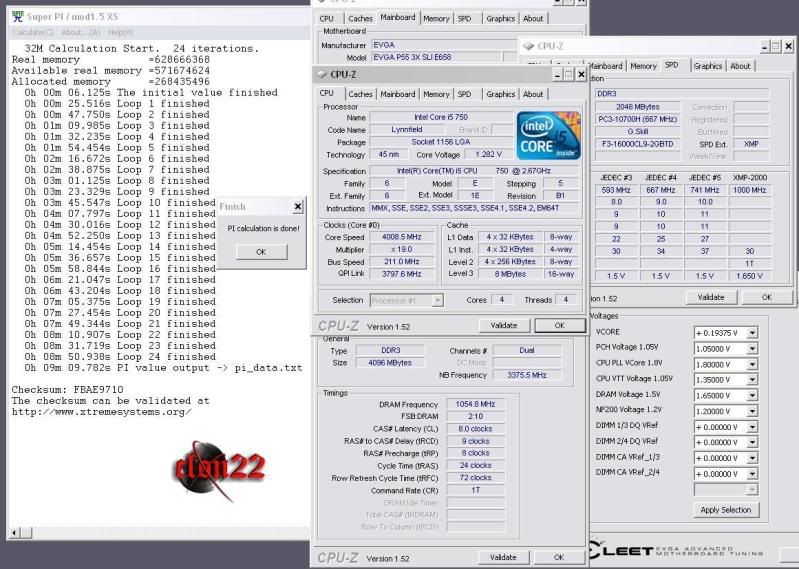Open the Calculate menu in Super PI
The width and height of the screenshot is (799, 569).
click(33, 32)
